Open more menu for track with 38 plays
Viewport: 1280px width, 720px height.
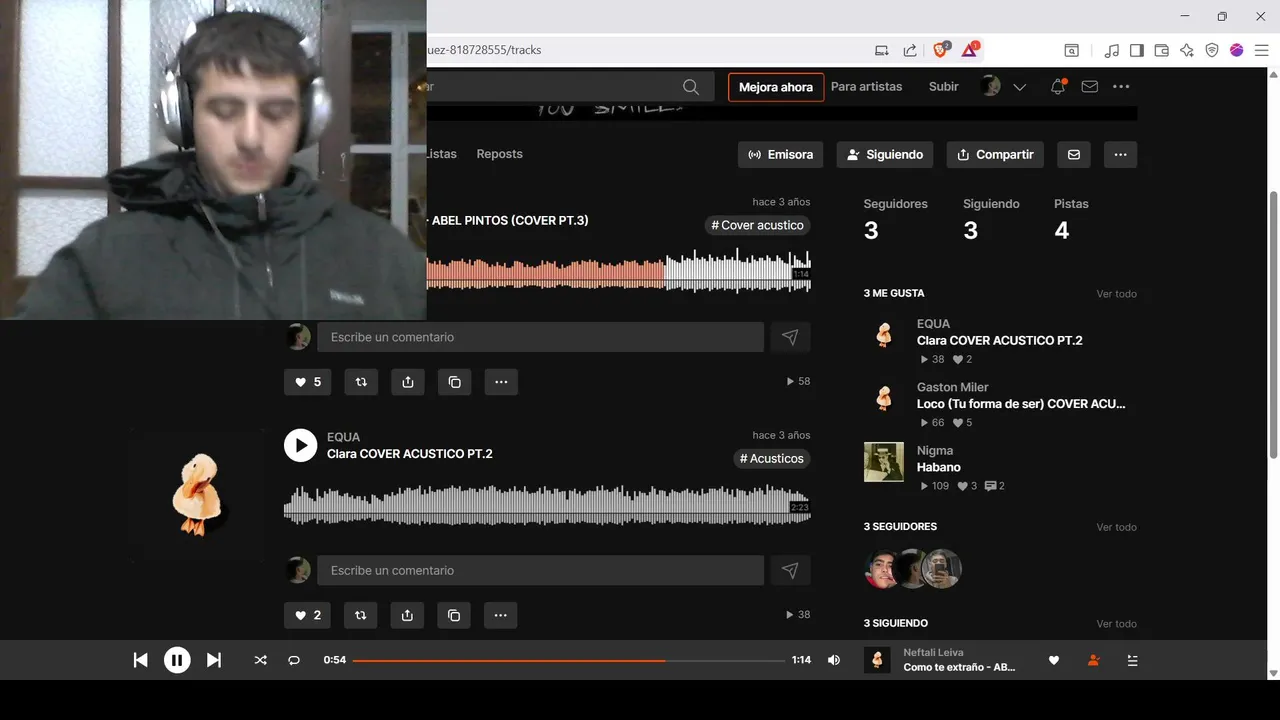(501, 615)
